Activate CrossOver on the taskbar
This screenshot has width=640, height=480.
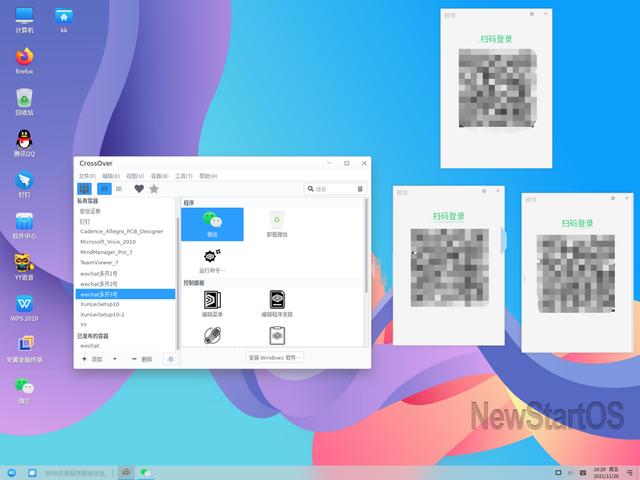126,473
